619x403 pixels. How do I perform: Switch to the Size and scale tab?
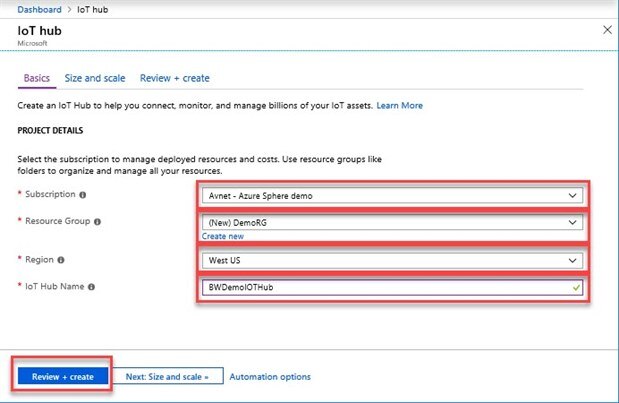(x=95, y=78)
